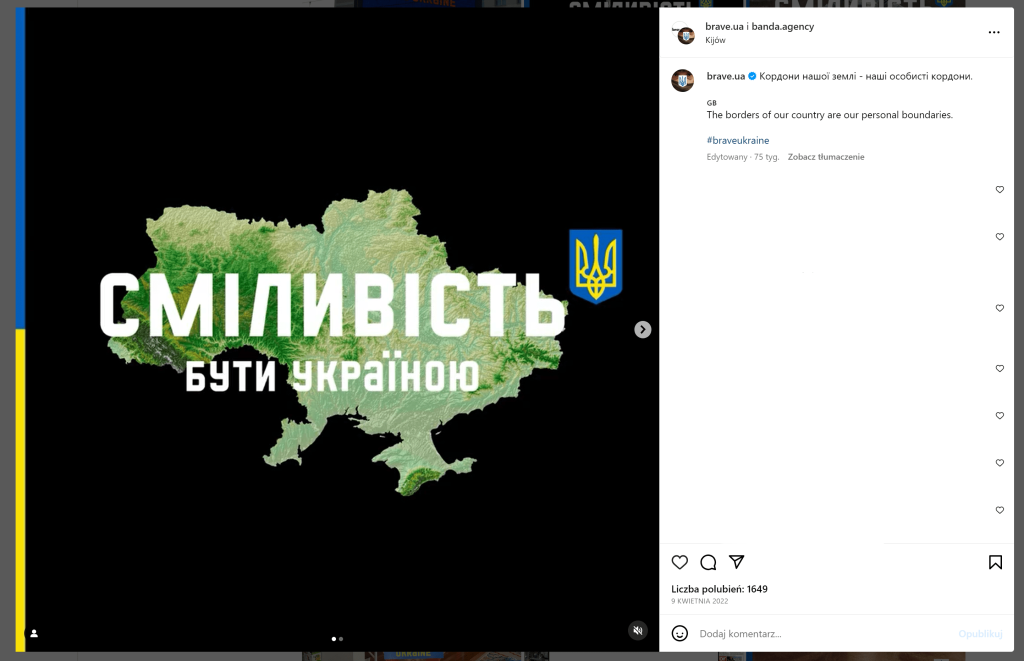Screen dimensions: 1024x661
Task: Show tagged people via person icon
Action: pyautogui.click(x=34, y=633)
